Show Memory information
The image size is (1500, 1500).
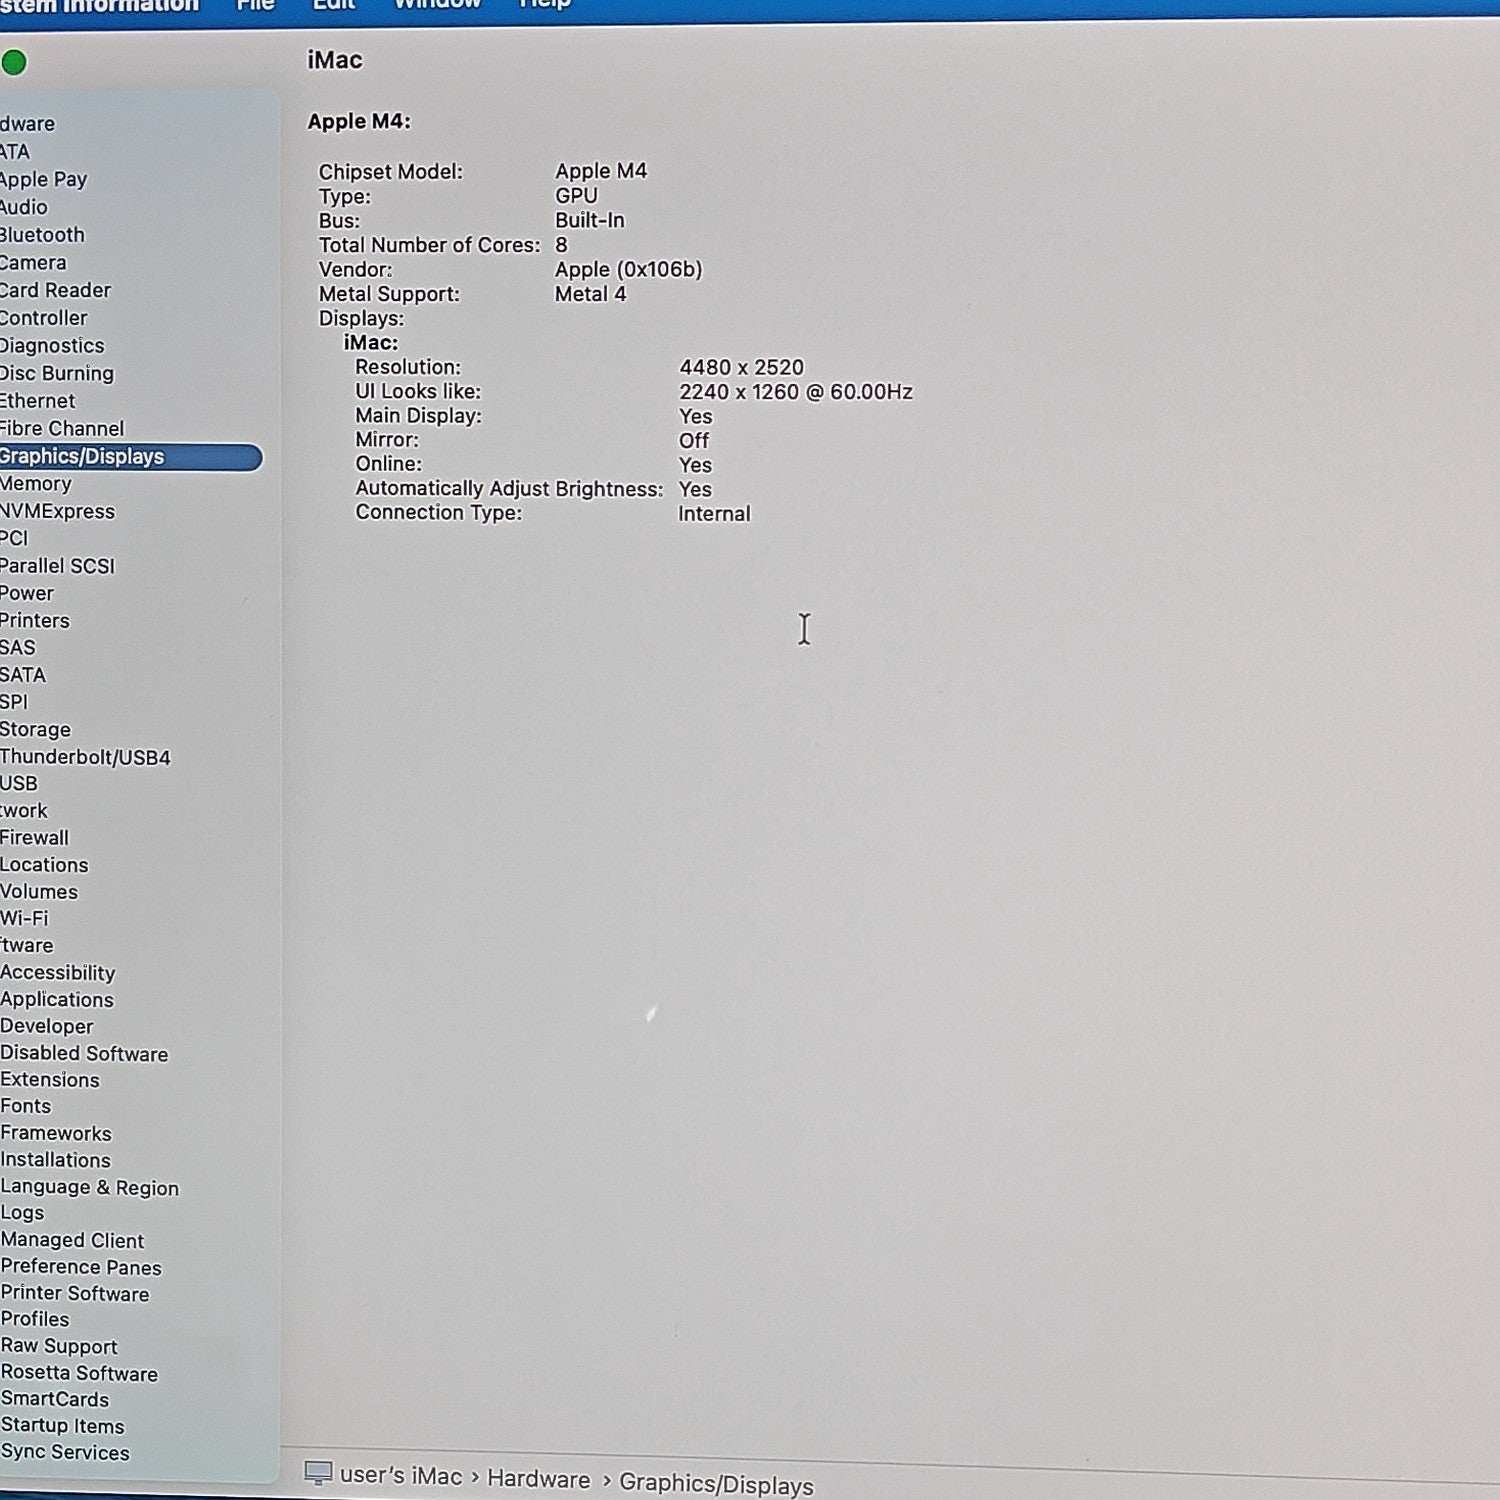36,484
